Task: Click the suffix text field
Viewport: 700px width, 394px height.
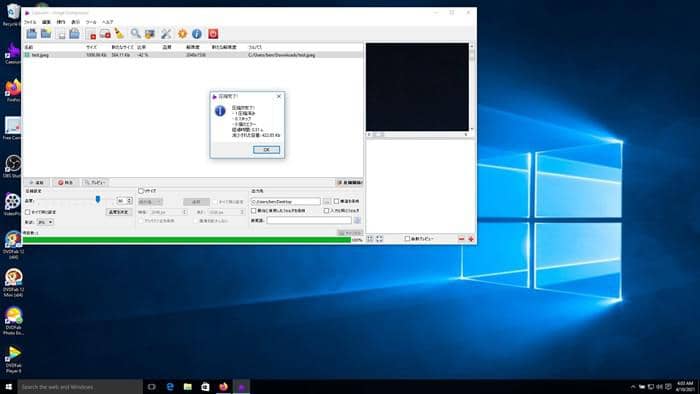Action: pos(309,220)
